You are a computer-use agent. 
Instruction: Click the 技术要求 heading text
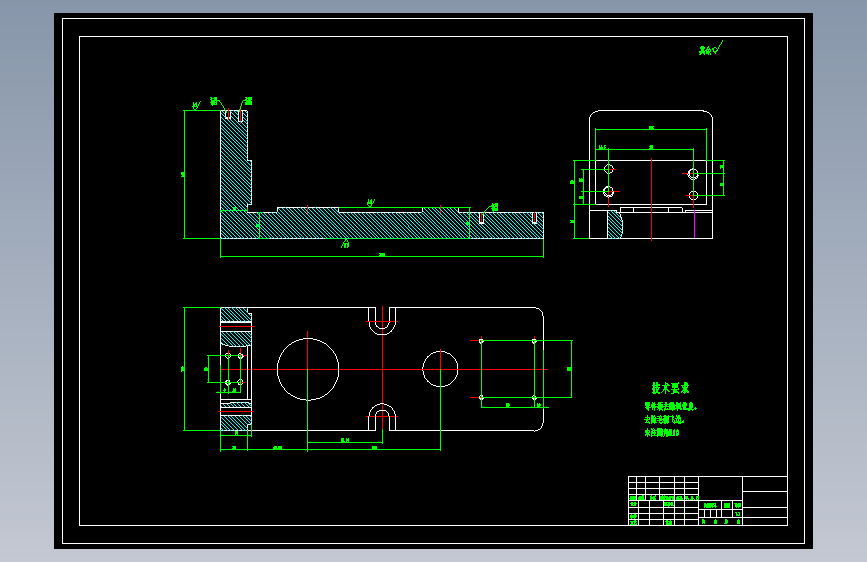670,388
